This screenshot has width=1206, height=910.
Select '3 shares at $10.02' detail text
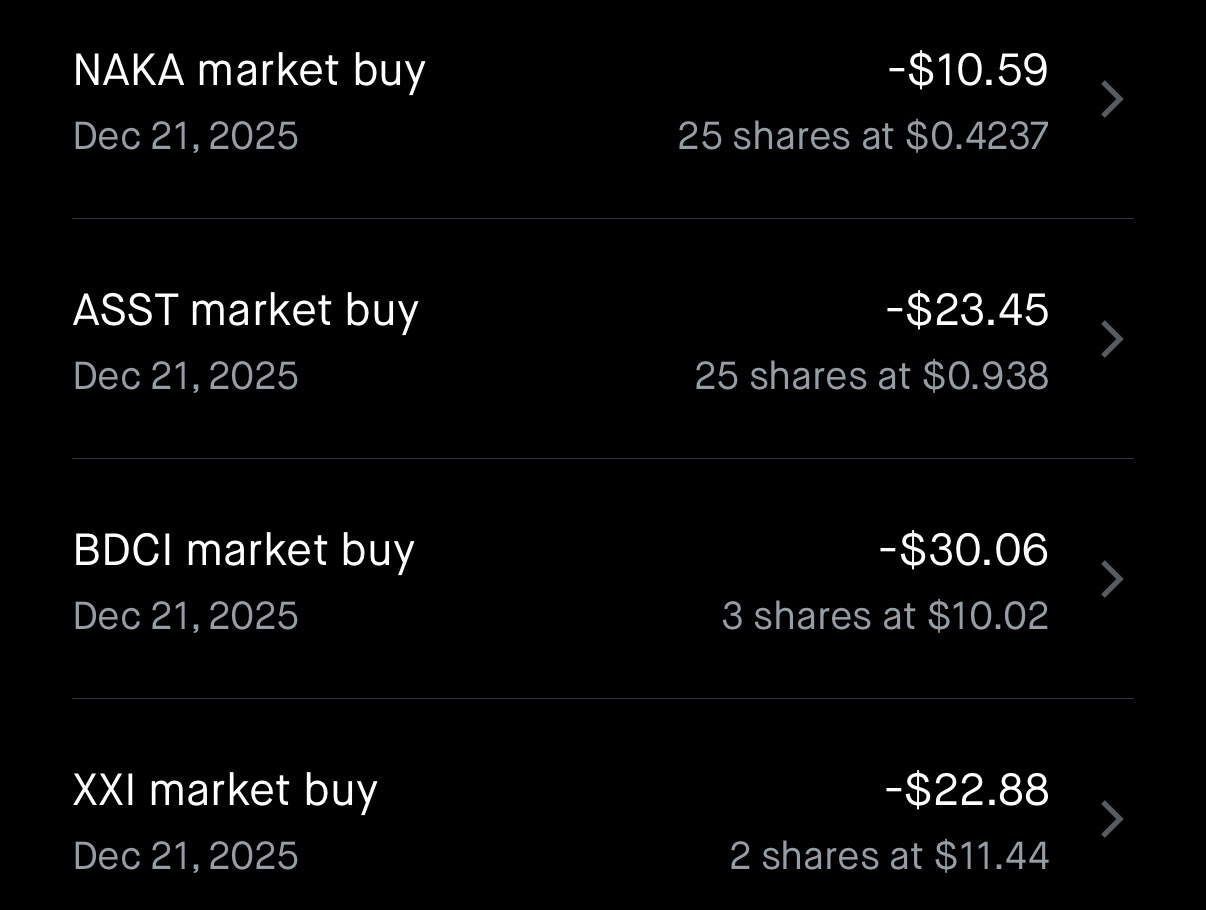click(x=884, y=616)
